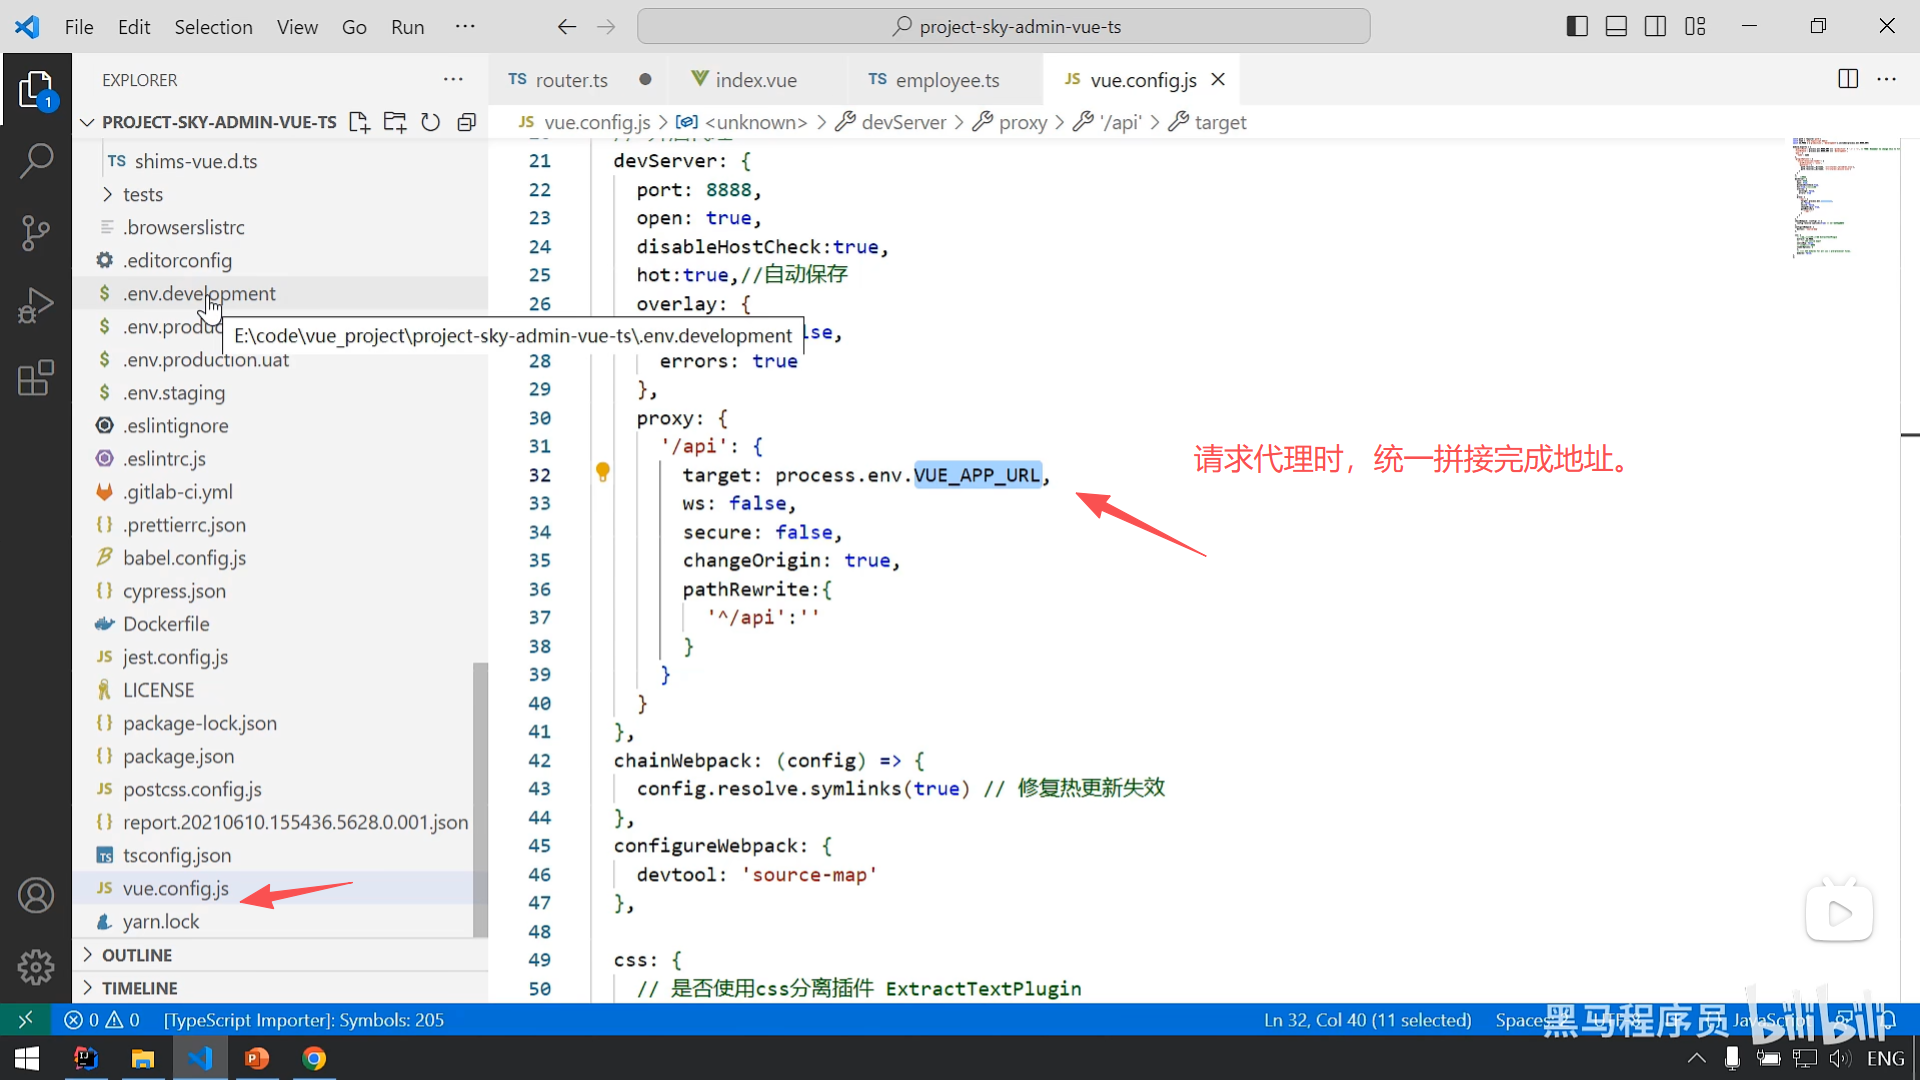Split the editor to the right
Screen dimensions: 1920x1080
pos(1848,79)
